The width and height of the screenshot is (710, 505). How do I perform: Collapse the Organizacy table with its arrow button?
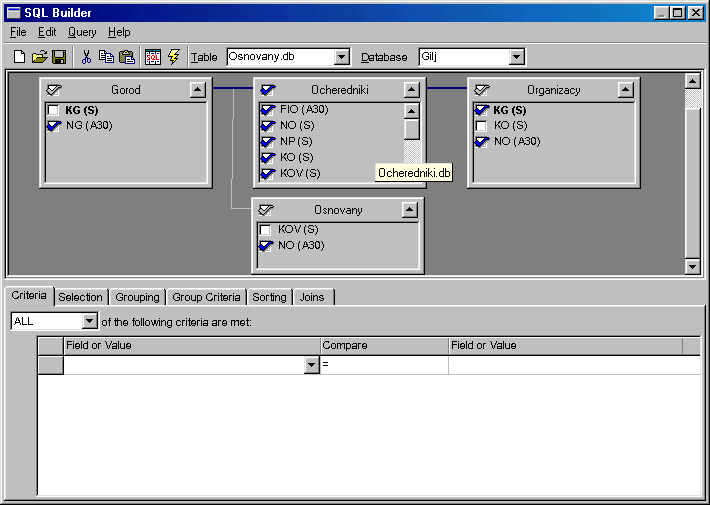[x=625, y=90]
